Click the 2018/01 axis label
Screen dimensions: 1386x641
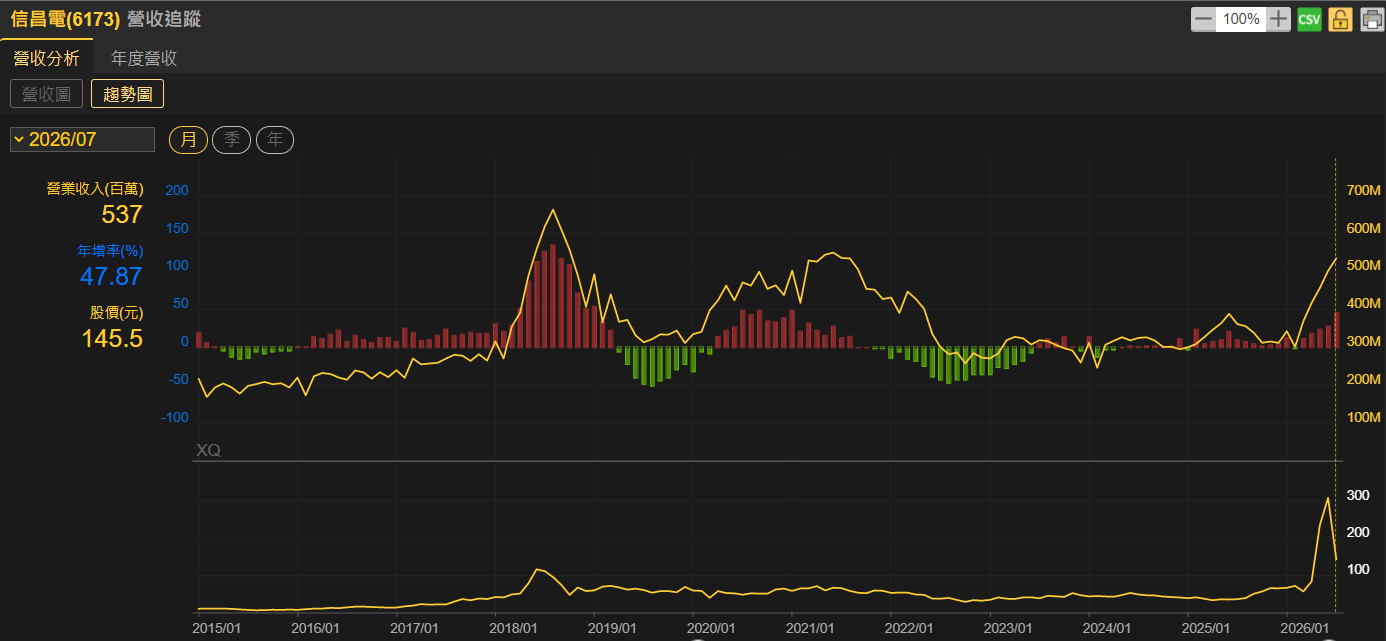click(513, 628)
